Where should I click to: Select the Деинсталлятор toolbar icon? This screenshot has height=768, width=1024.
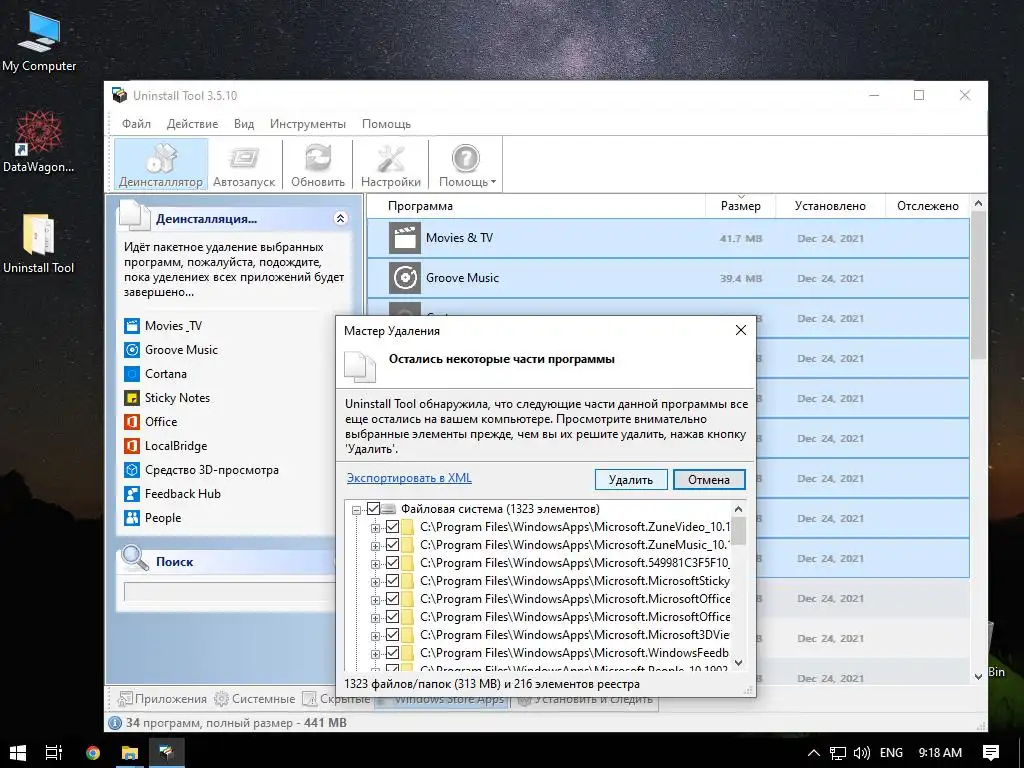pos(161,165)
